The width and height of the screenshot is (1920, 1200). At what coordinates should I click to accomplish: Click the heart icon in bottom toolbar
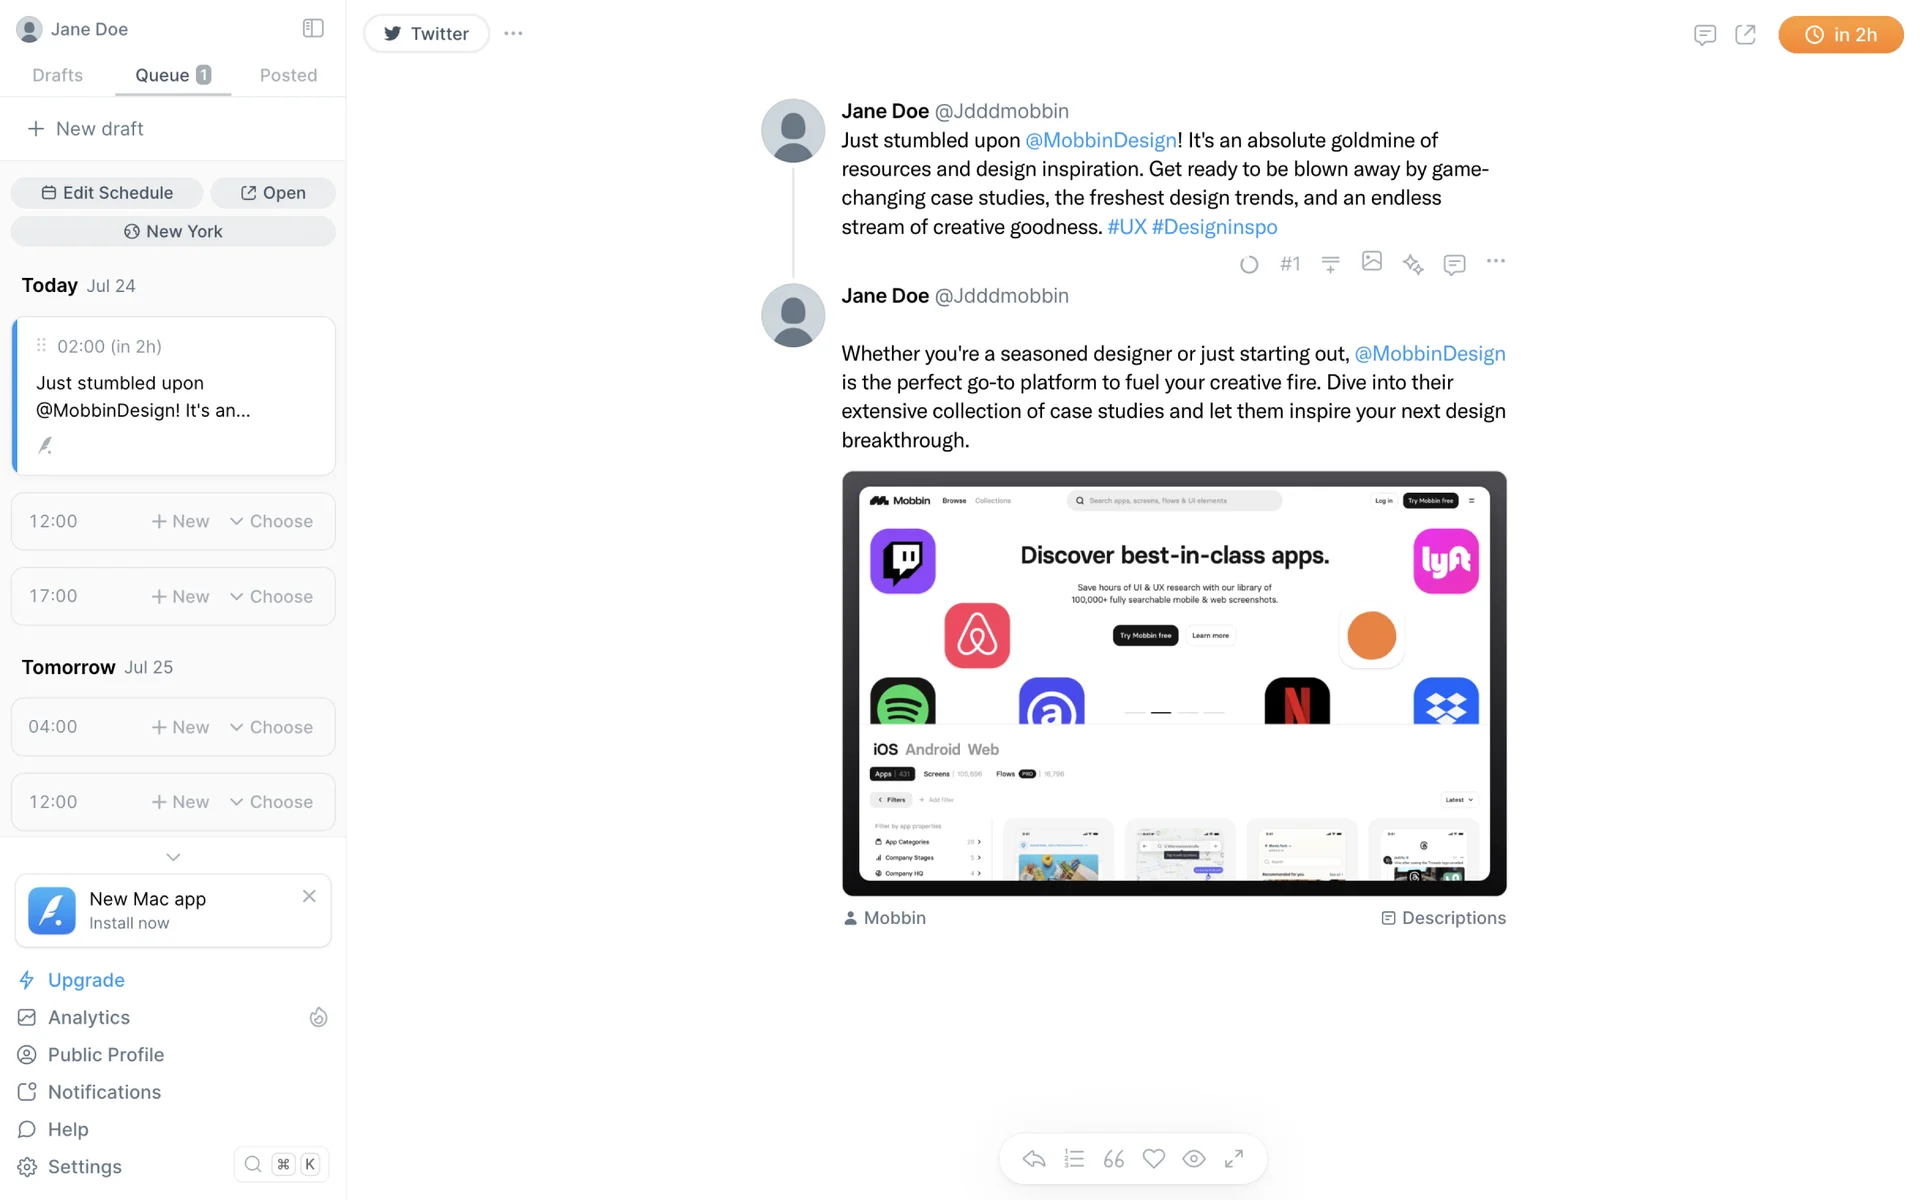point(1153,1158)
